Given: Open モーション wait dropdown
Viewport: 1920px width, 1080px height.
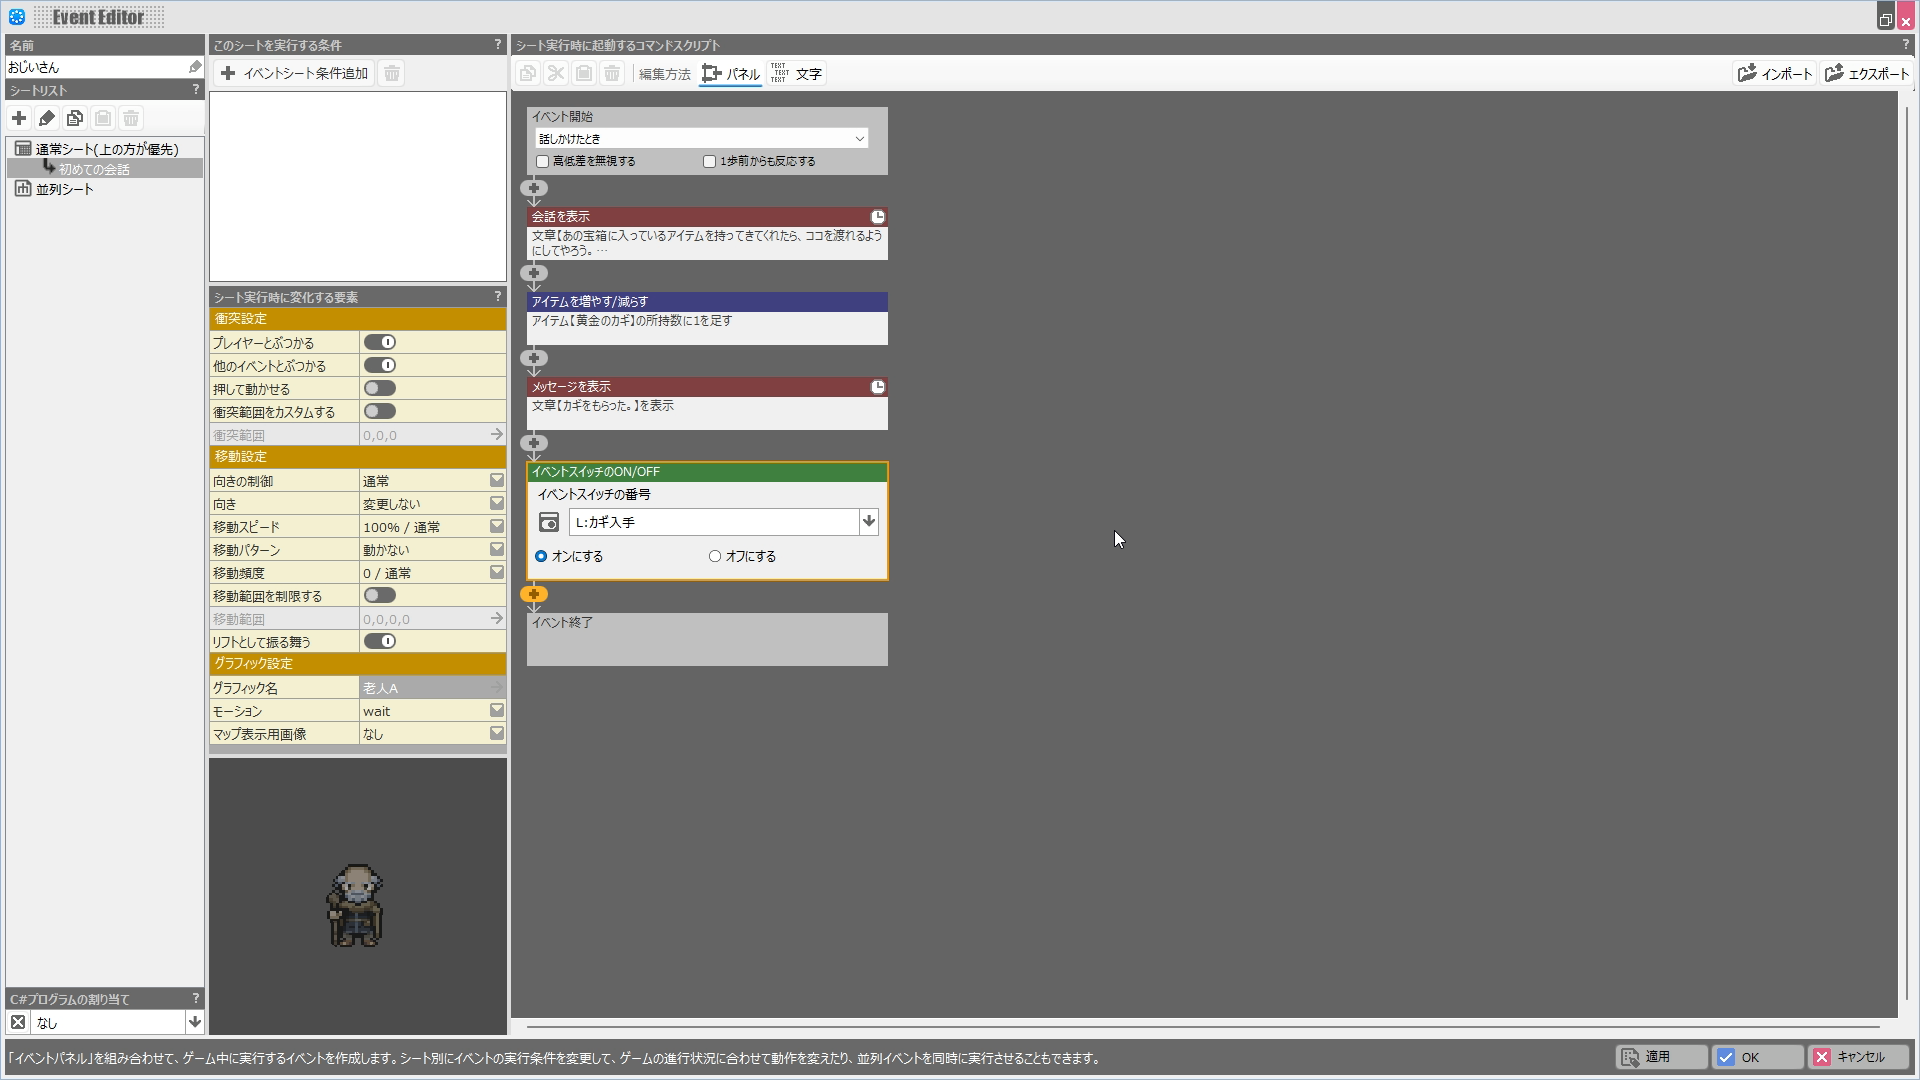Looking at the screenshot, I should [x=497, y=710].
